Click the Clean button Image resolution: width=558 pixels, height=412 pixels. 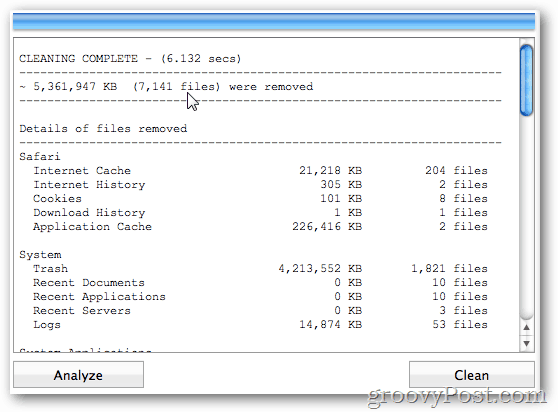pos(472,375)
